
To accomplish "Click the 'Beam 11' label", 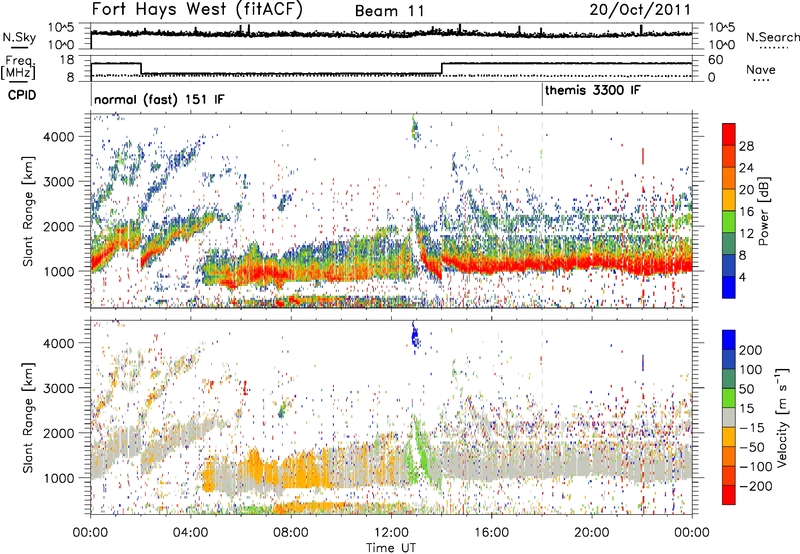I will [x=390, y=11].
